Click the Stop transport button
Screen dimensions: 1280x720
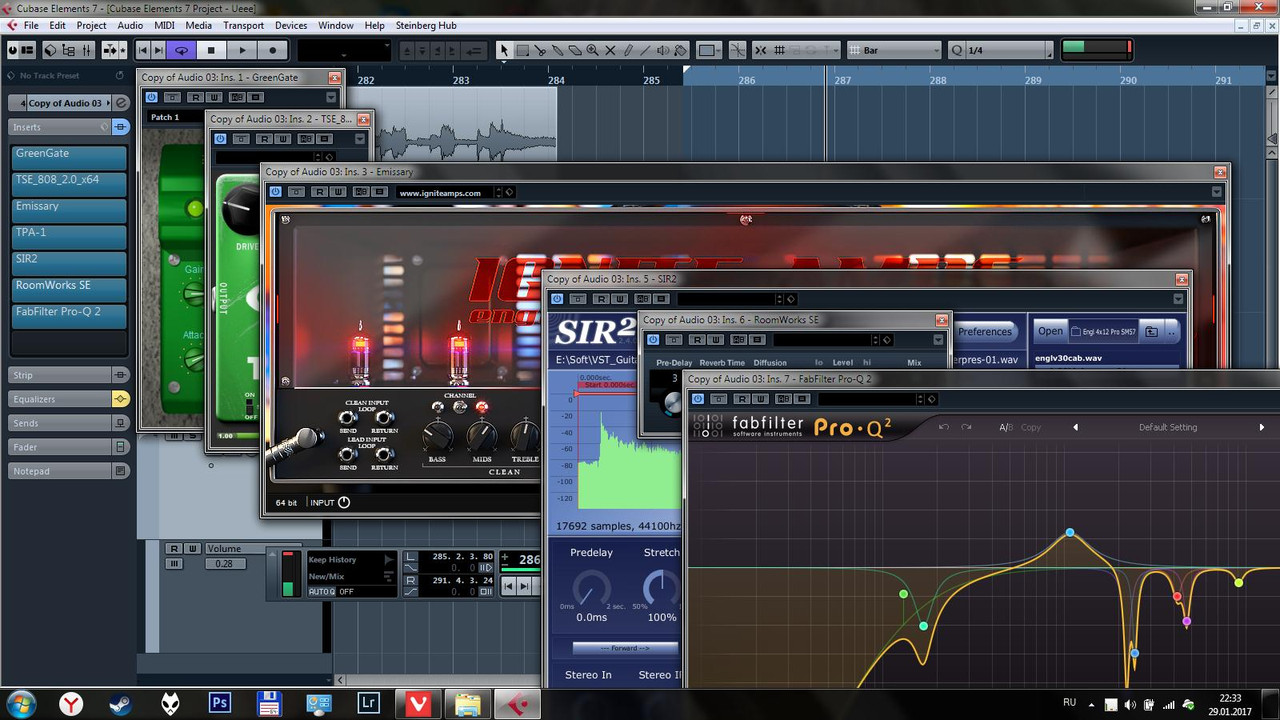tap(211, 50)
